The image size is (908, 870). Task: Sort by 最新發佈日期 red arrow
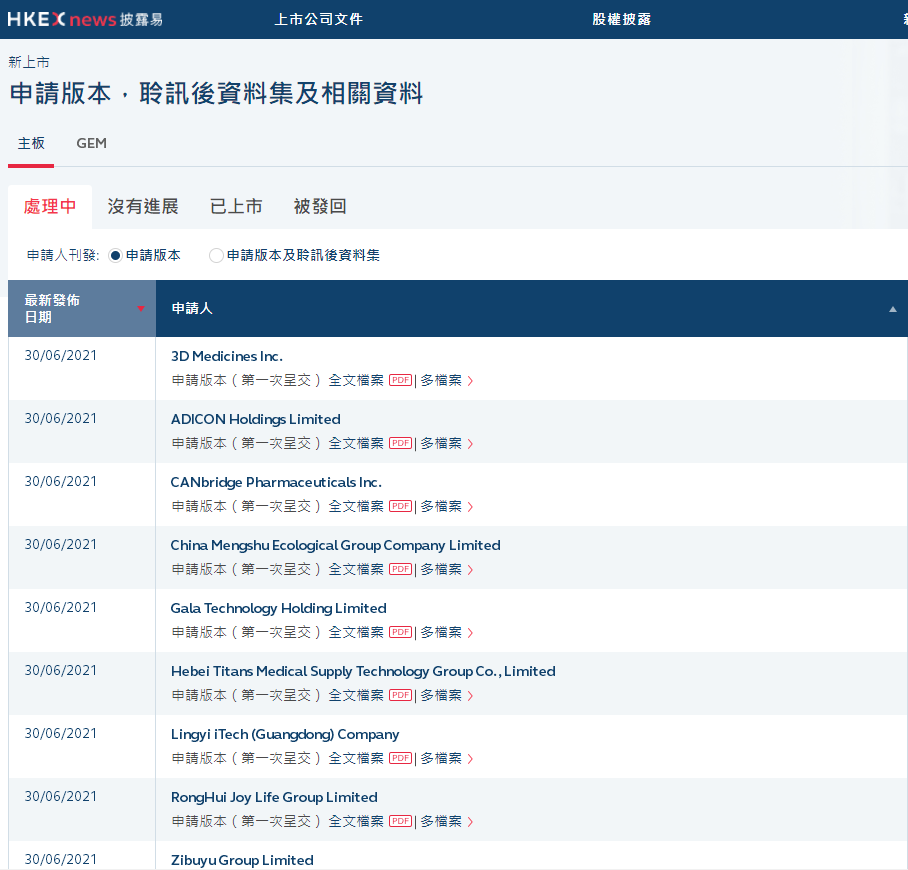pyautogui.click(x=141, y=308)
